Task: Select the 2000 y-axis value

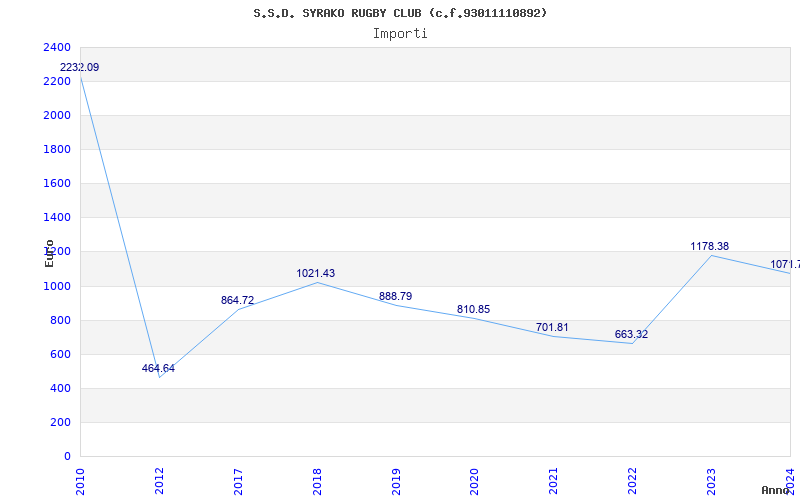Action: [57, 115]
